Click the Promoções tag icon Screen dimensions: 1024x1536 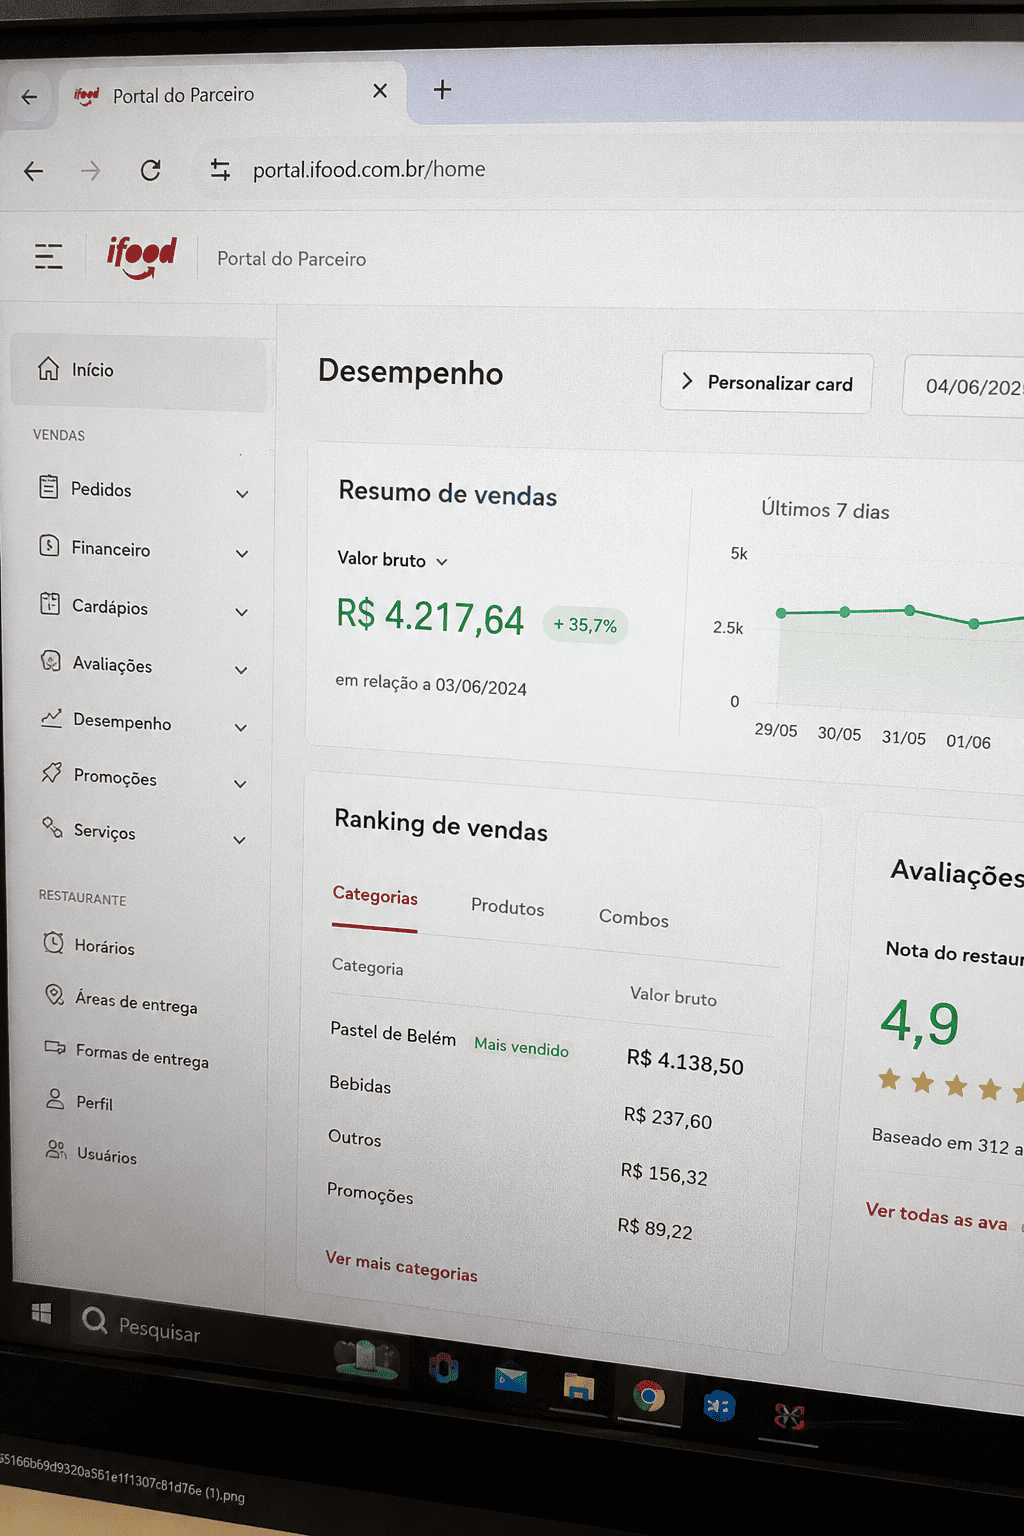52,773
